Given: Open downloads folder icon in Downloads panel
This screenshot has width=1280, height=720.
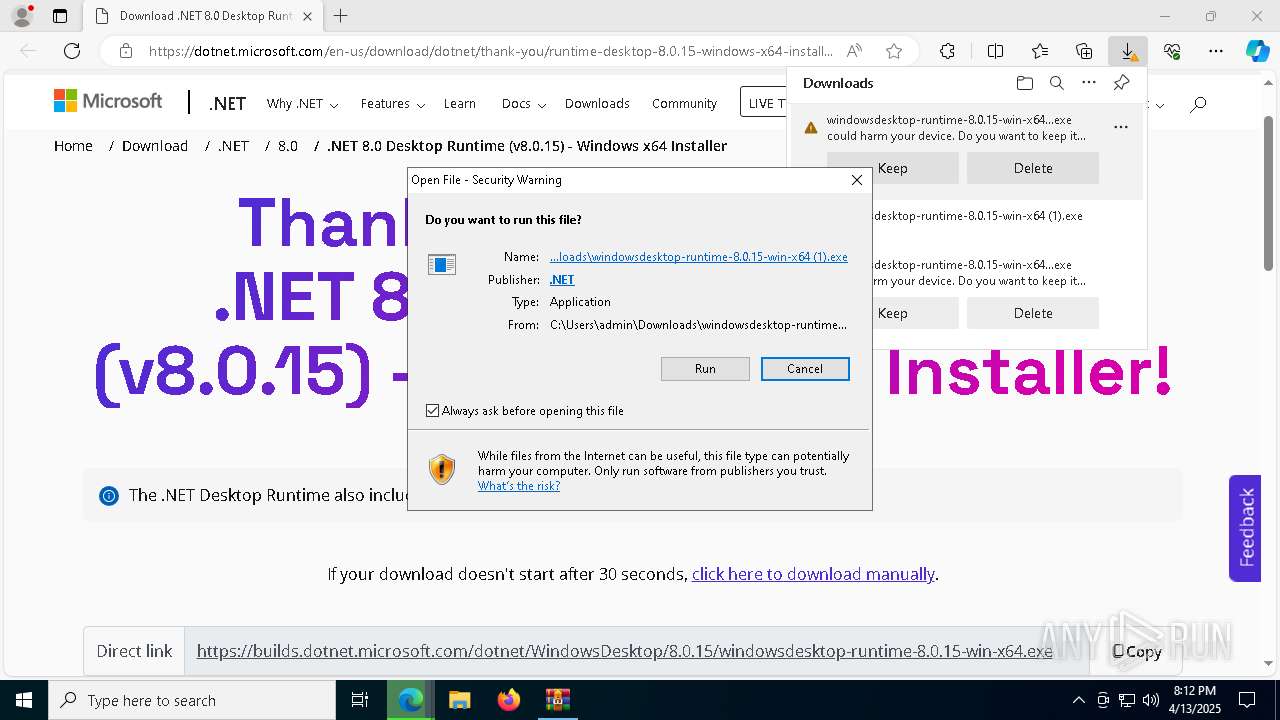Looking at the screenshot, I should (x=1024, y=83).
